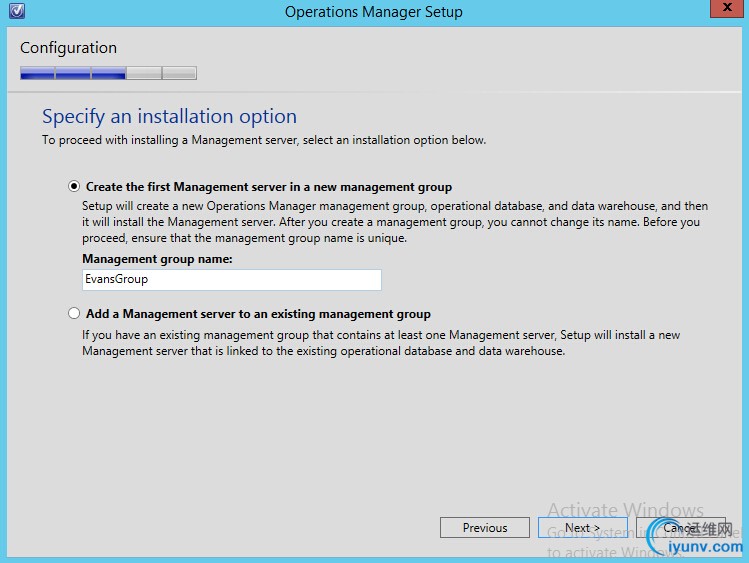Screen dimensions: 749x563
Task: Click the Operations Manager Setup title bar icon
Action: coord(15,11)
